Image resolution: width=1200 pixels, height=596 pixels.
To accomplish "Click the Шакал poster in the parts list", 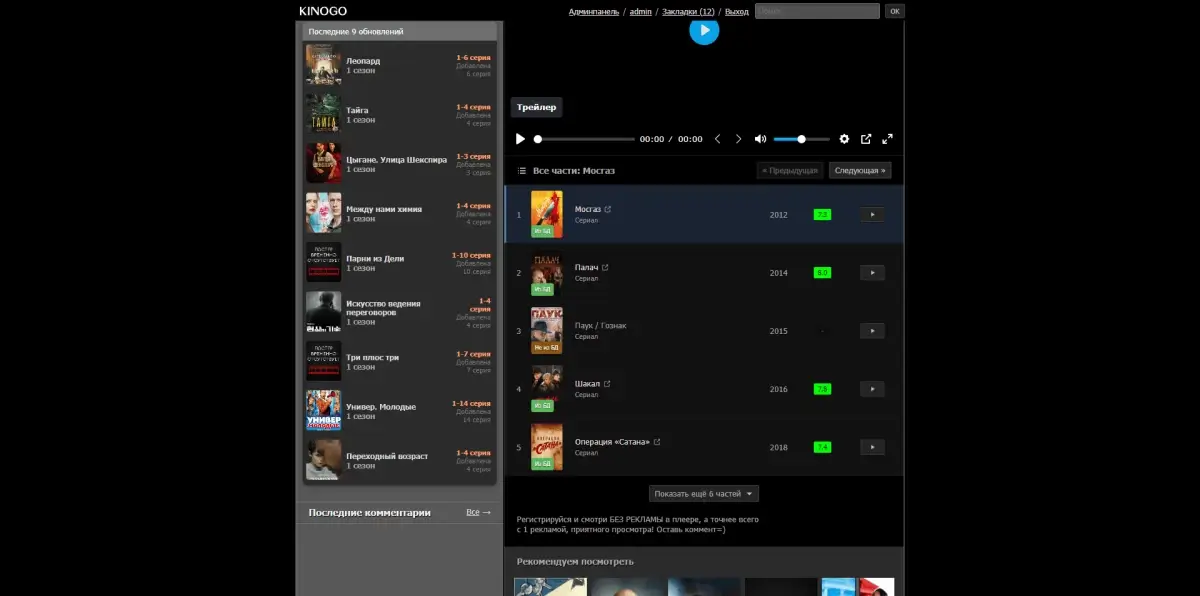I will 547,388.
